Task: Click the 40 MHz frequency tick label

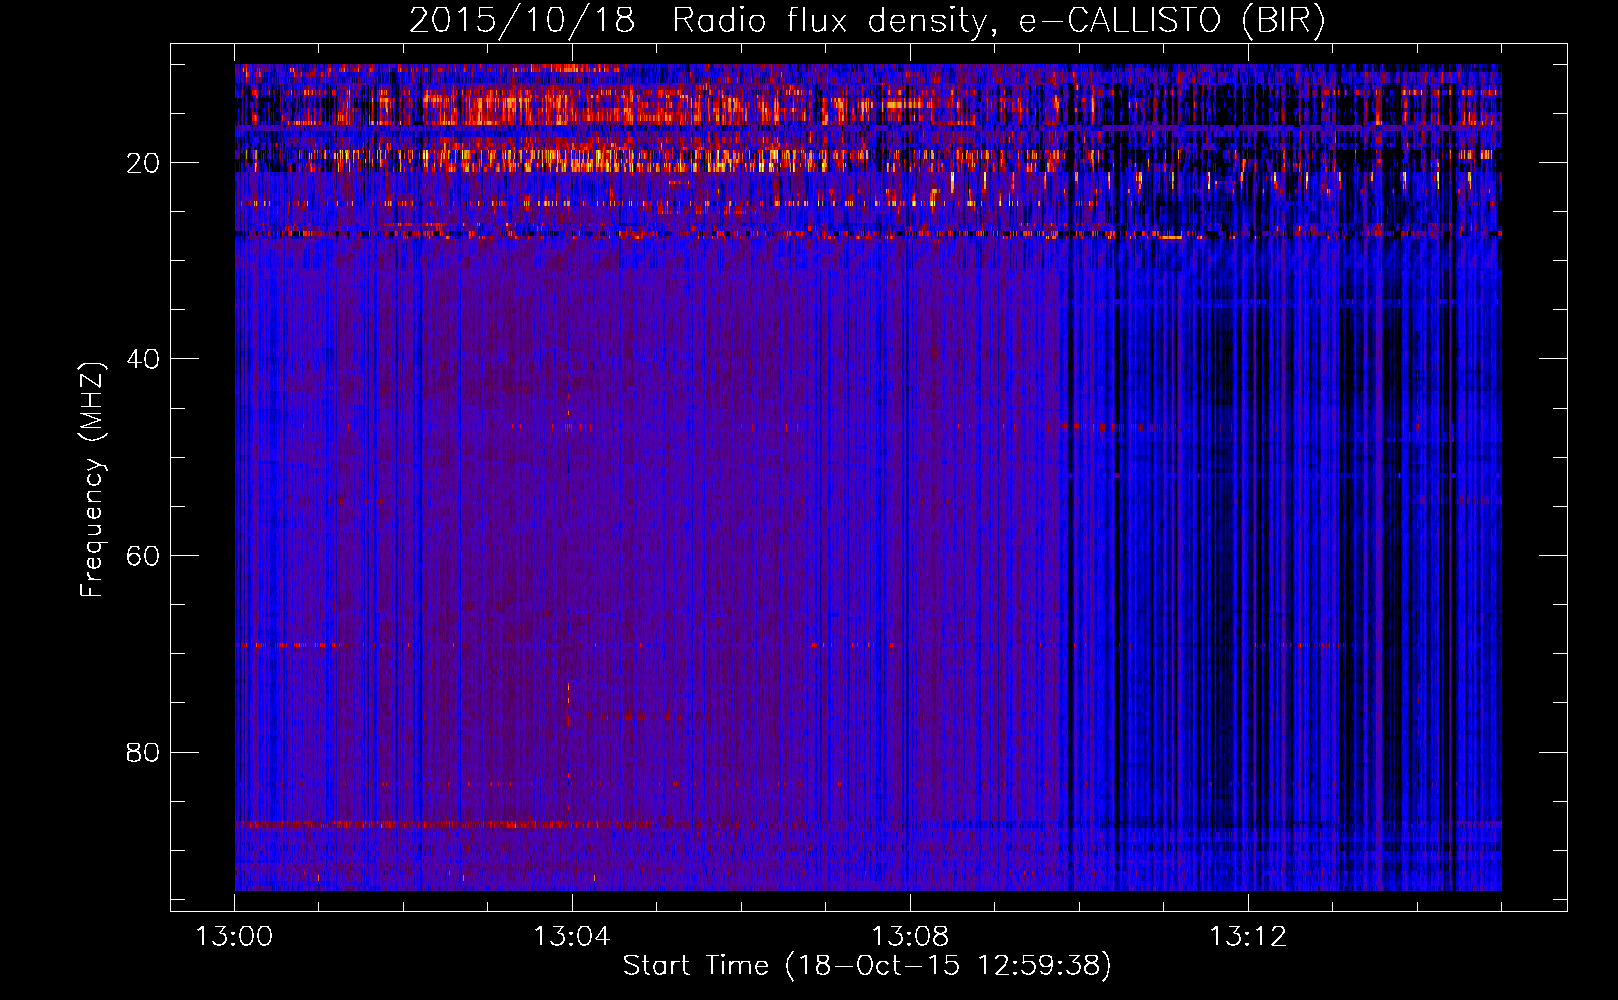Action: (143, 359)
